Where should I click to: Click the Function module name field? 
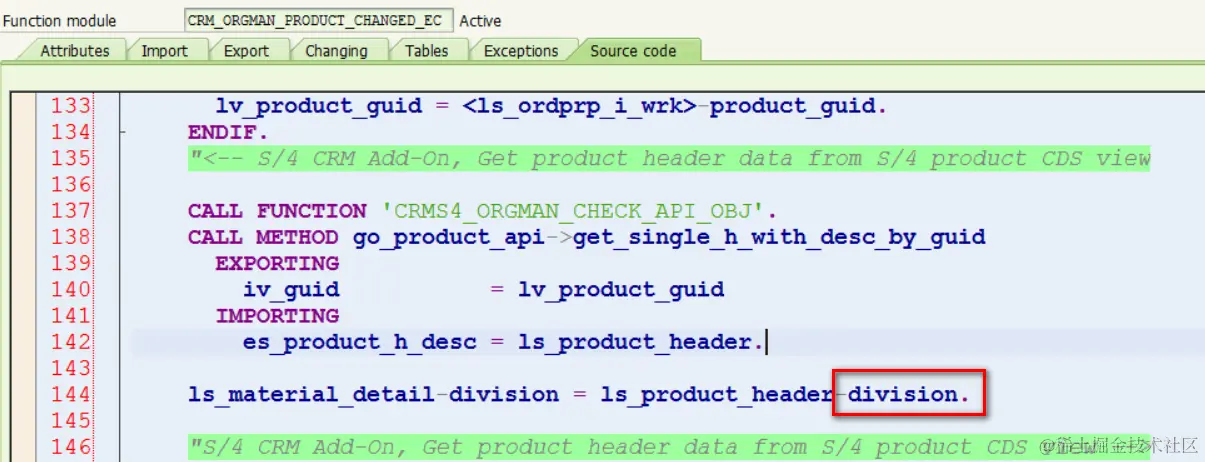[x=319, y=20]
